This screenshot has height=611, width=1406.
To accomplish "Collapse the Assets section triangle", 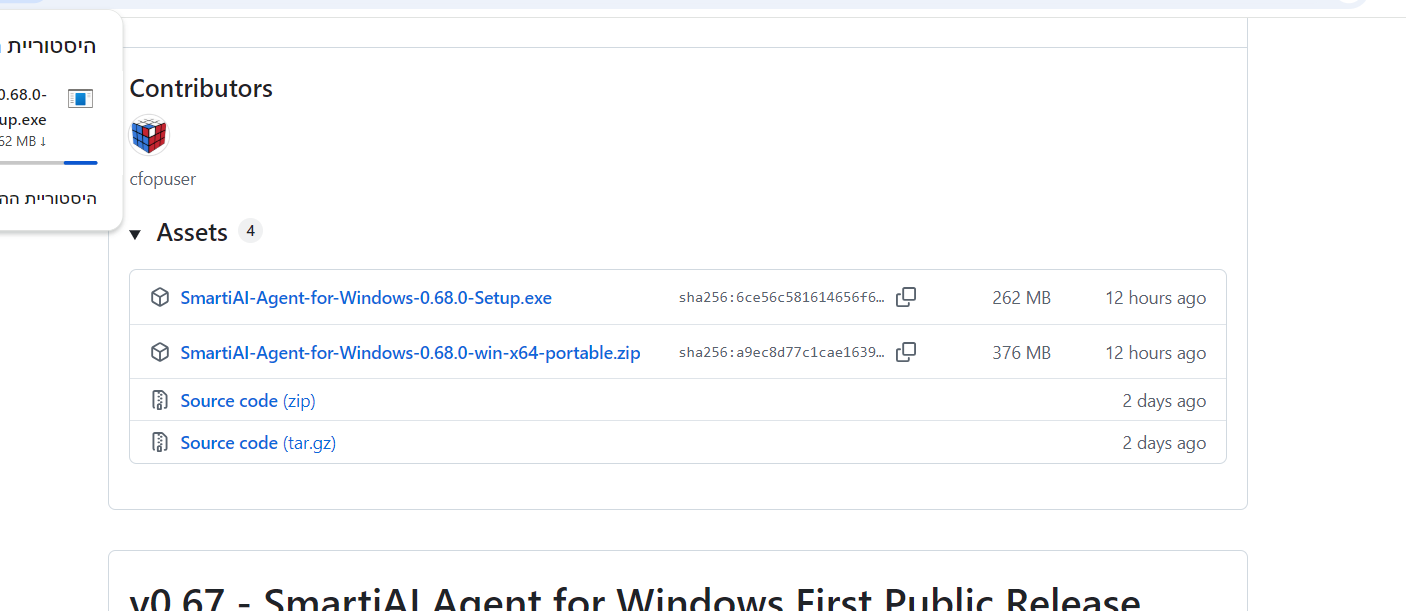I will pyautogui.click(x=135, y=234).
